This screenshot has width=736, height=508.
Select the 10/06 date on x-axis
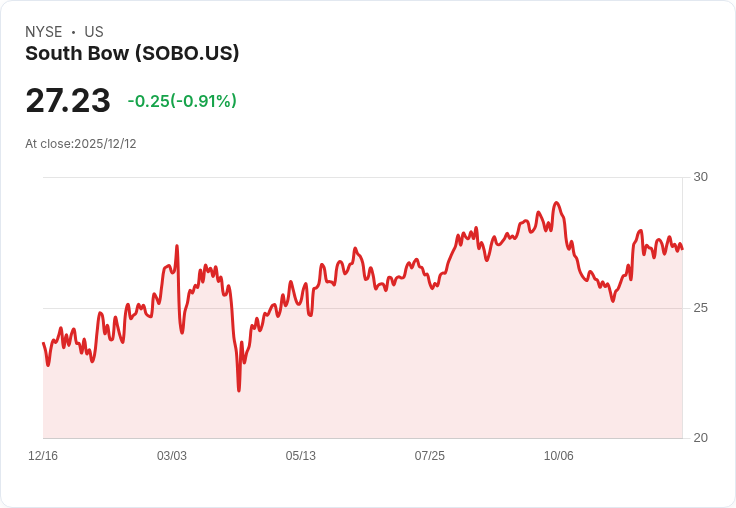(559, 456)
